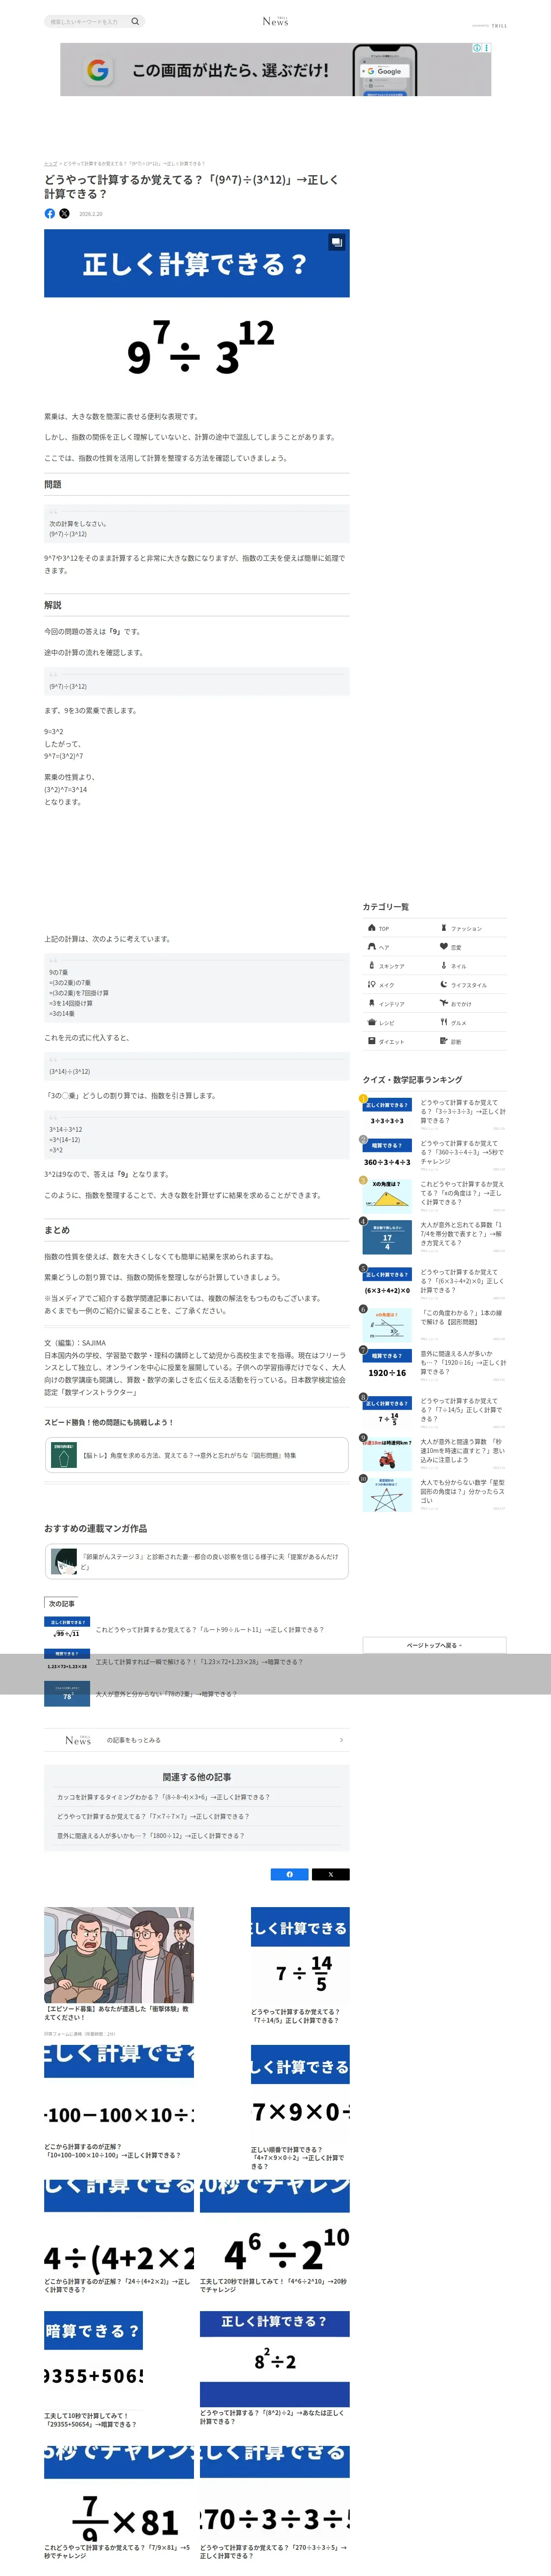Open the レシピ category pot icon
The image size is (551, 2576).
point(372,1022)
